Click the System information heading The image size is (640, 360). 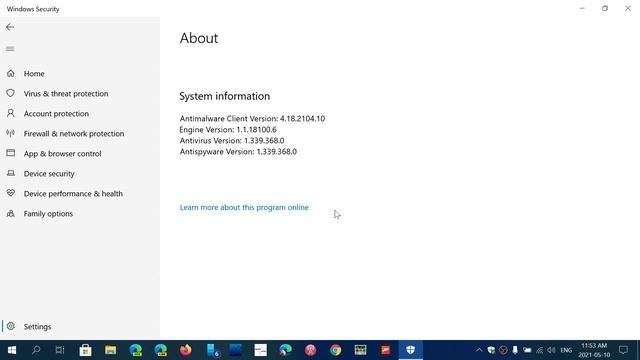click(224, 96)
